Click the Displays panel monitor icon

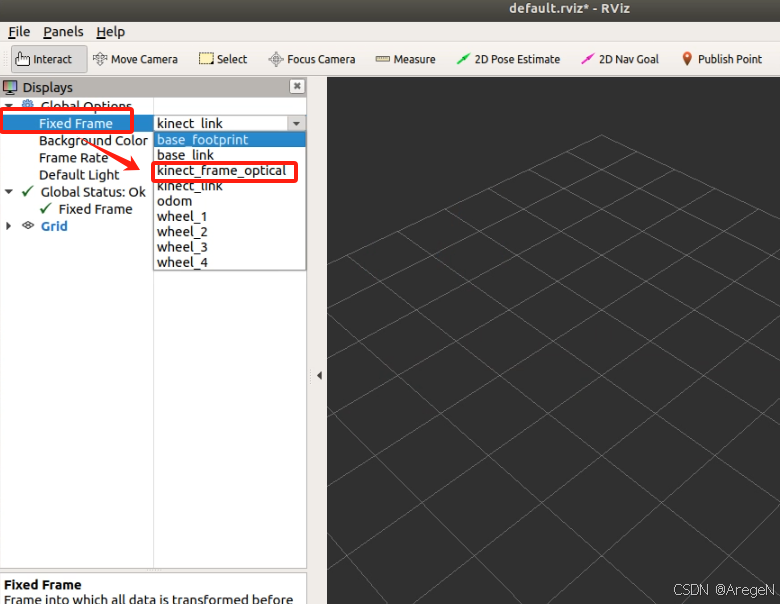[x=10, y=88]
